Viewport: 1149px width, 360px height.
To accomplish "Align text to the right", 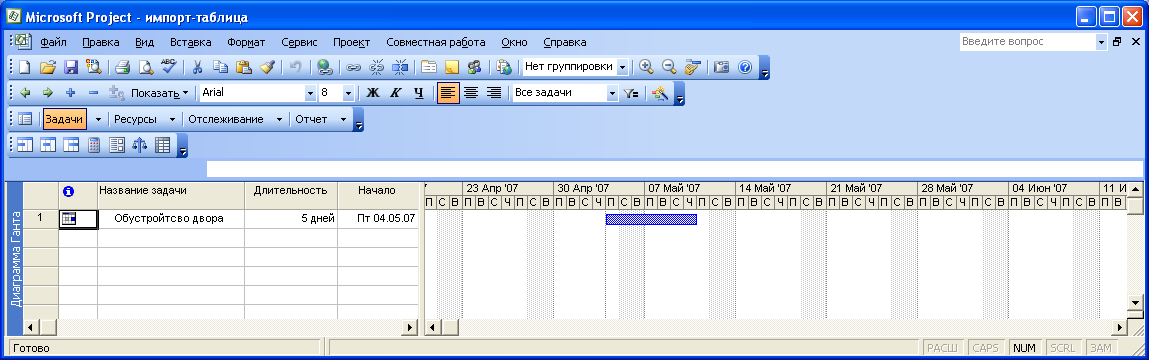I will (x=495, y=93).
